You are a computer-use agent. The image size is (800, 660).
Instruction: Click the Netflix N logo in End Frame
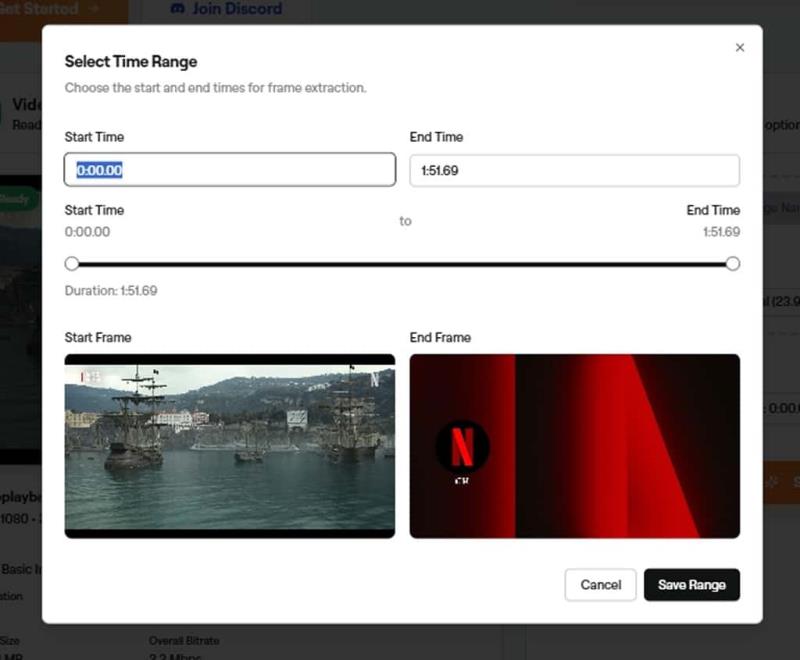[x=462, y=447]
